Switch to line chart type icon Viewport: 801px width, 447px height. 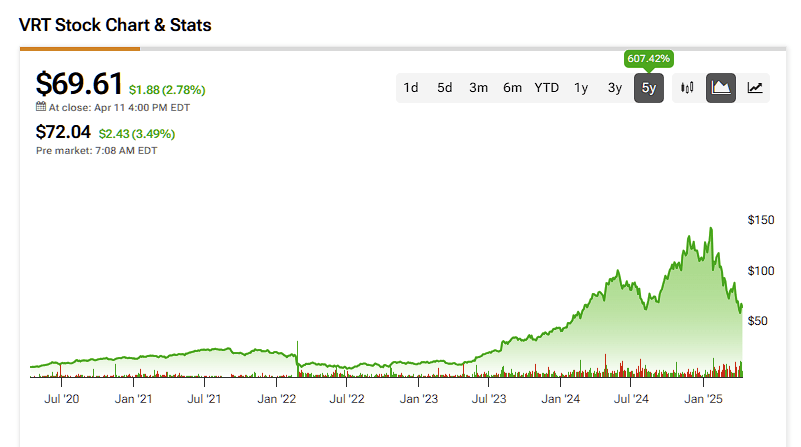[755, 88]
